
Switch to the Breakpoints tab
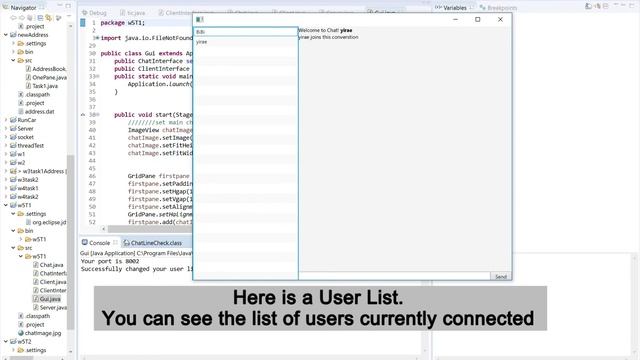498,8
